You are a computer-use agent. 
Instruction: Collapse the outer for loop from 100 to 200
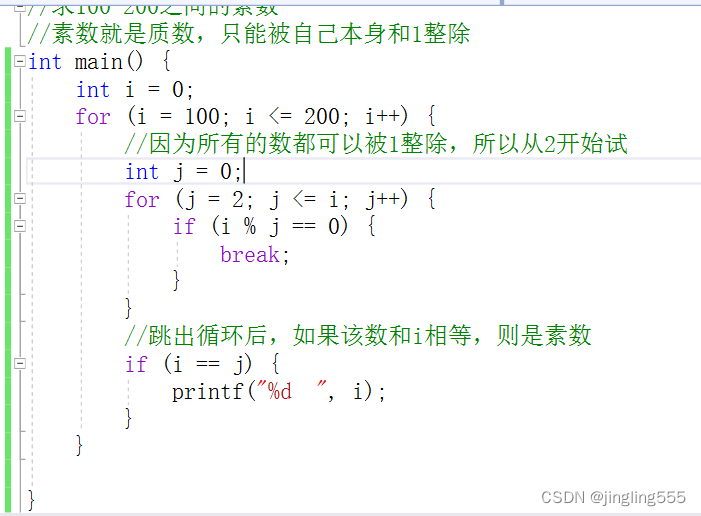pos(19,117)
